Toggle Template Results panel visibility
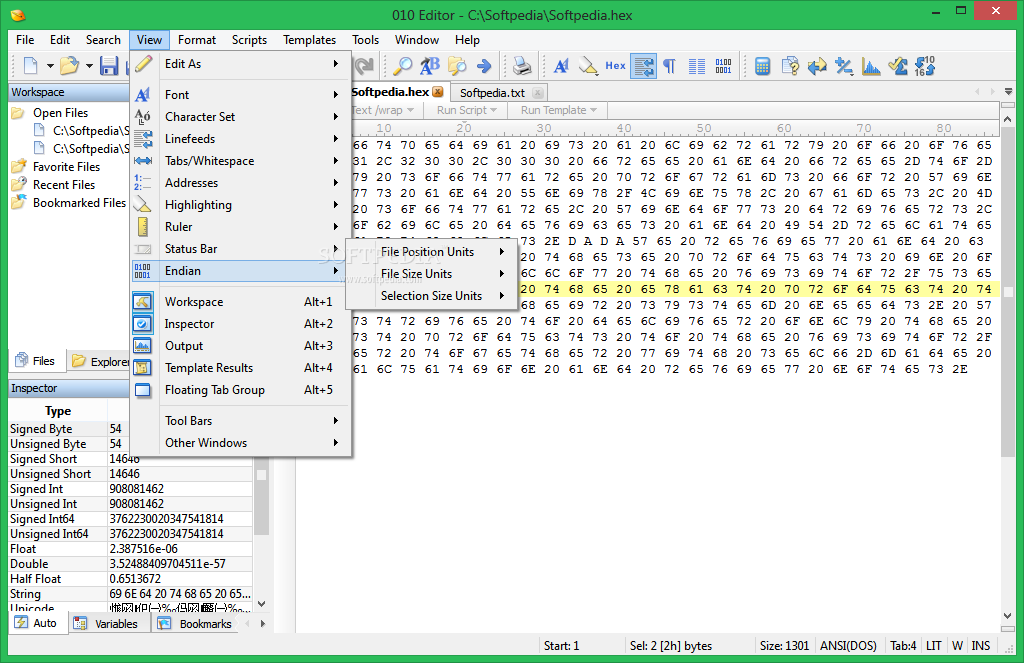 [241, 368]
